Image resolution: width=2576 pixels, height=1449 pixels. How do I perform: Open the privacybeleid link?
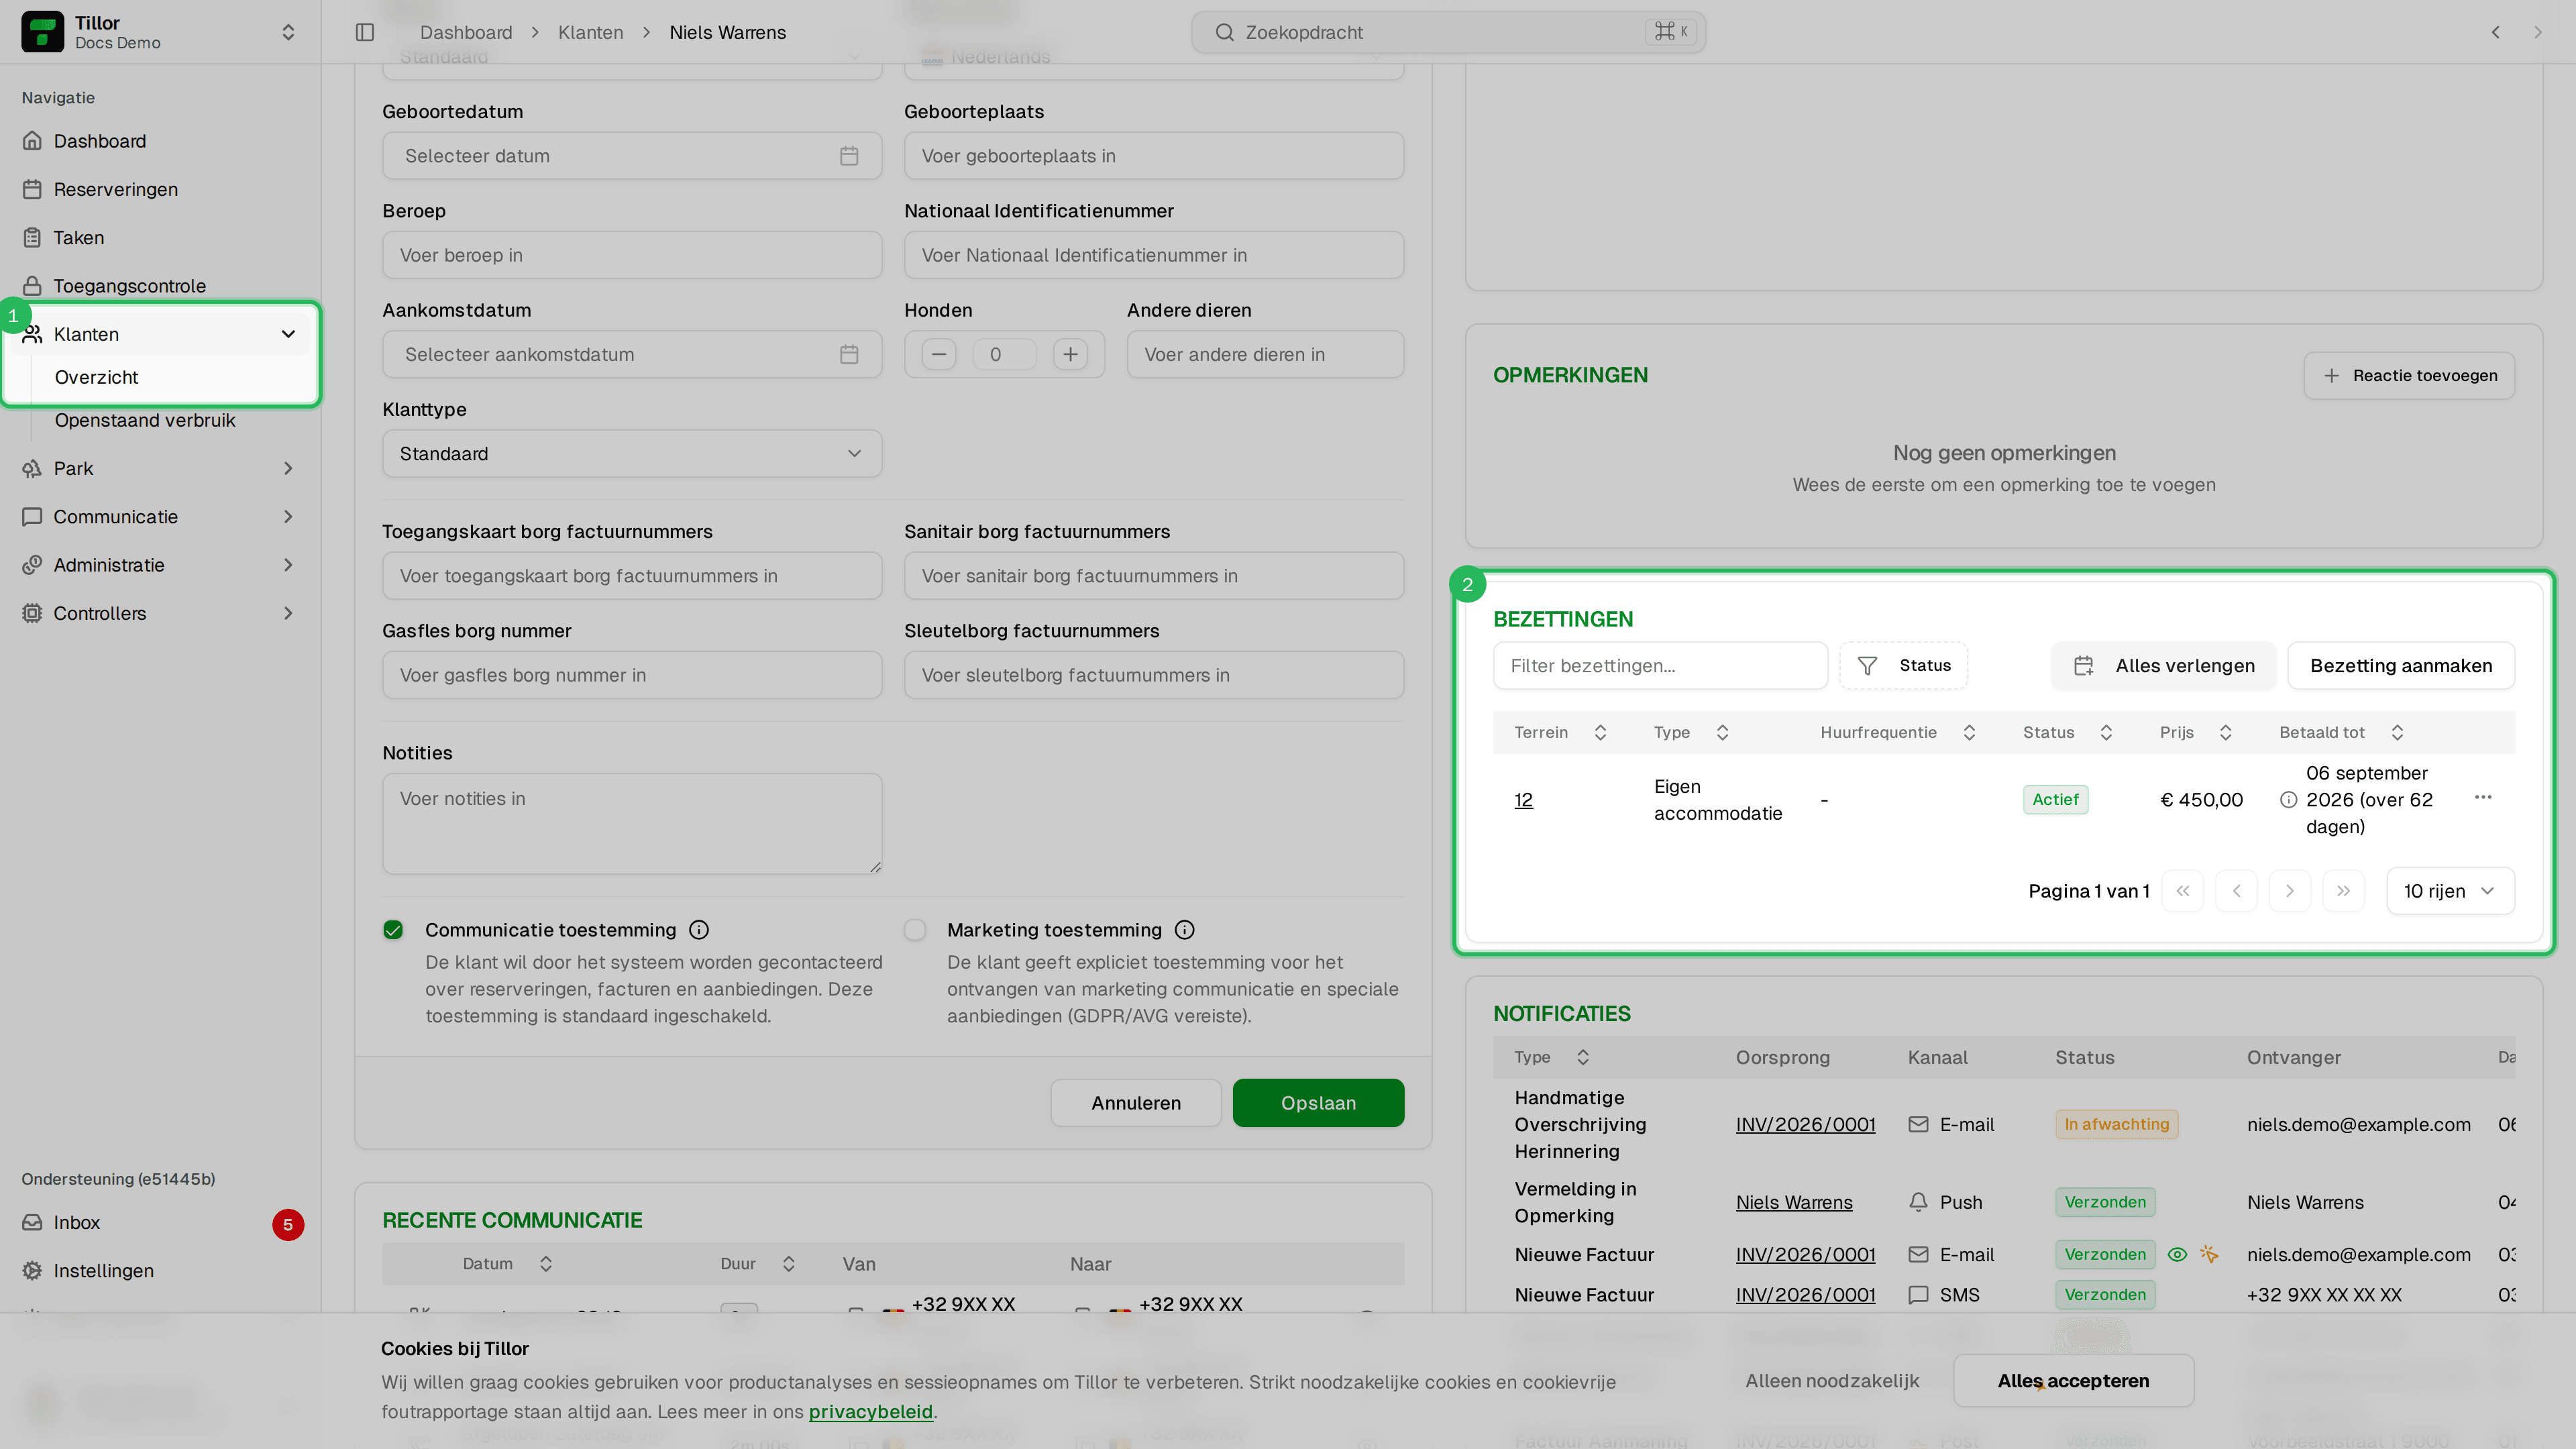point(870,1412)
